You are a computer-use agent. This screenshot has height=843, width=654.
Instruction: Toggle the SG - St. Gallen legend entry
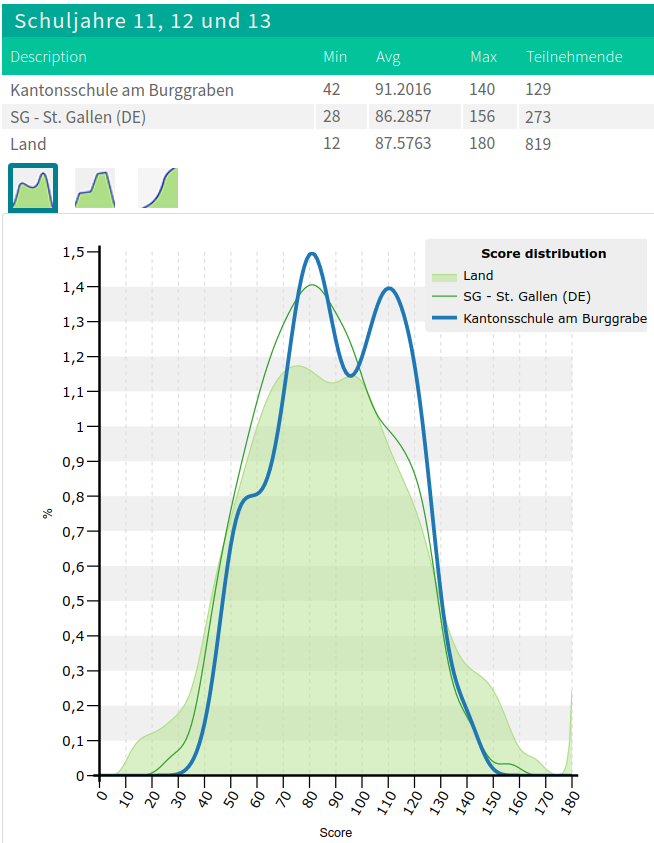coord(526,297)
